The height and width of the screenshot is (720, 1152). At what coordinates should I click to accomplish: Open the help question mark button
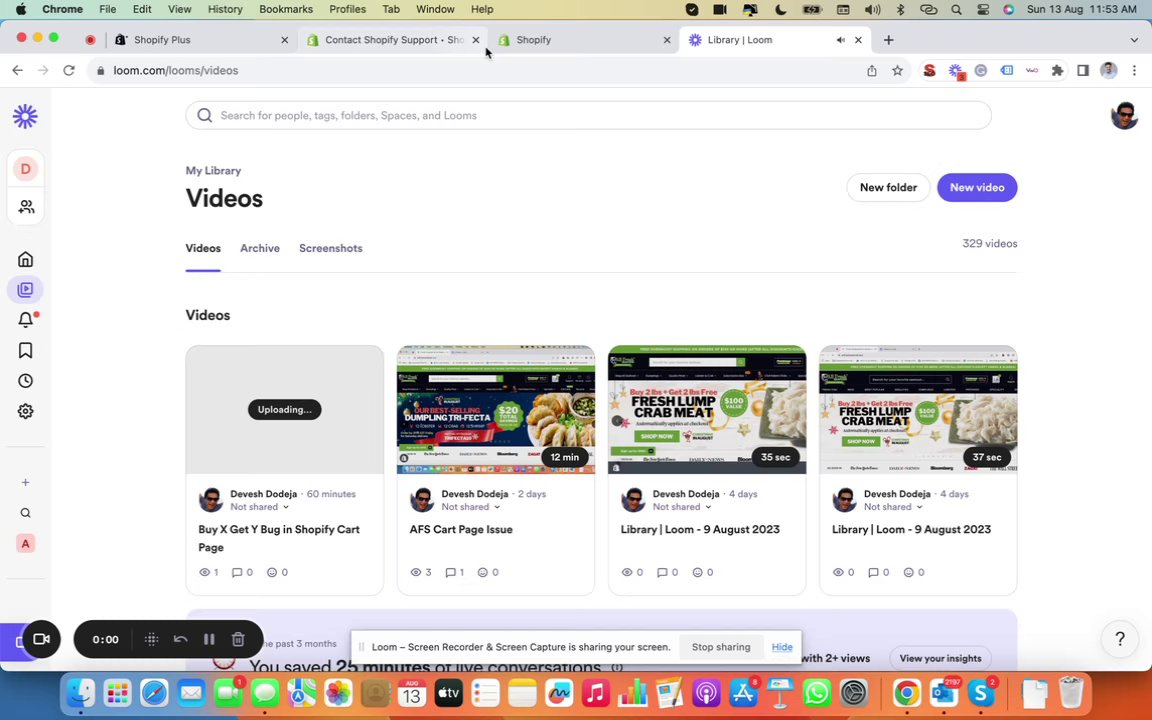tap(1120, 639)
